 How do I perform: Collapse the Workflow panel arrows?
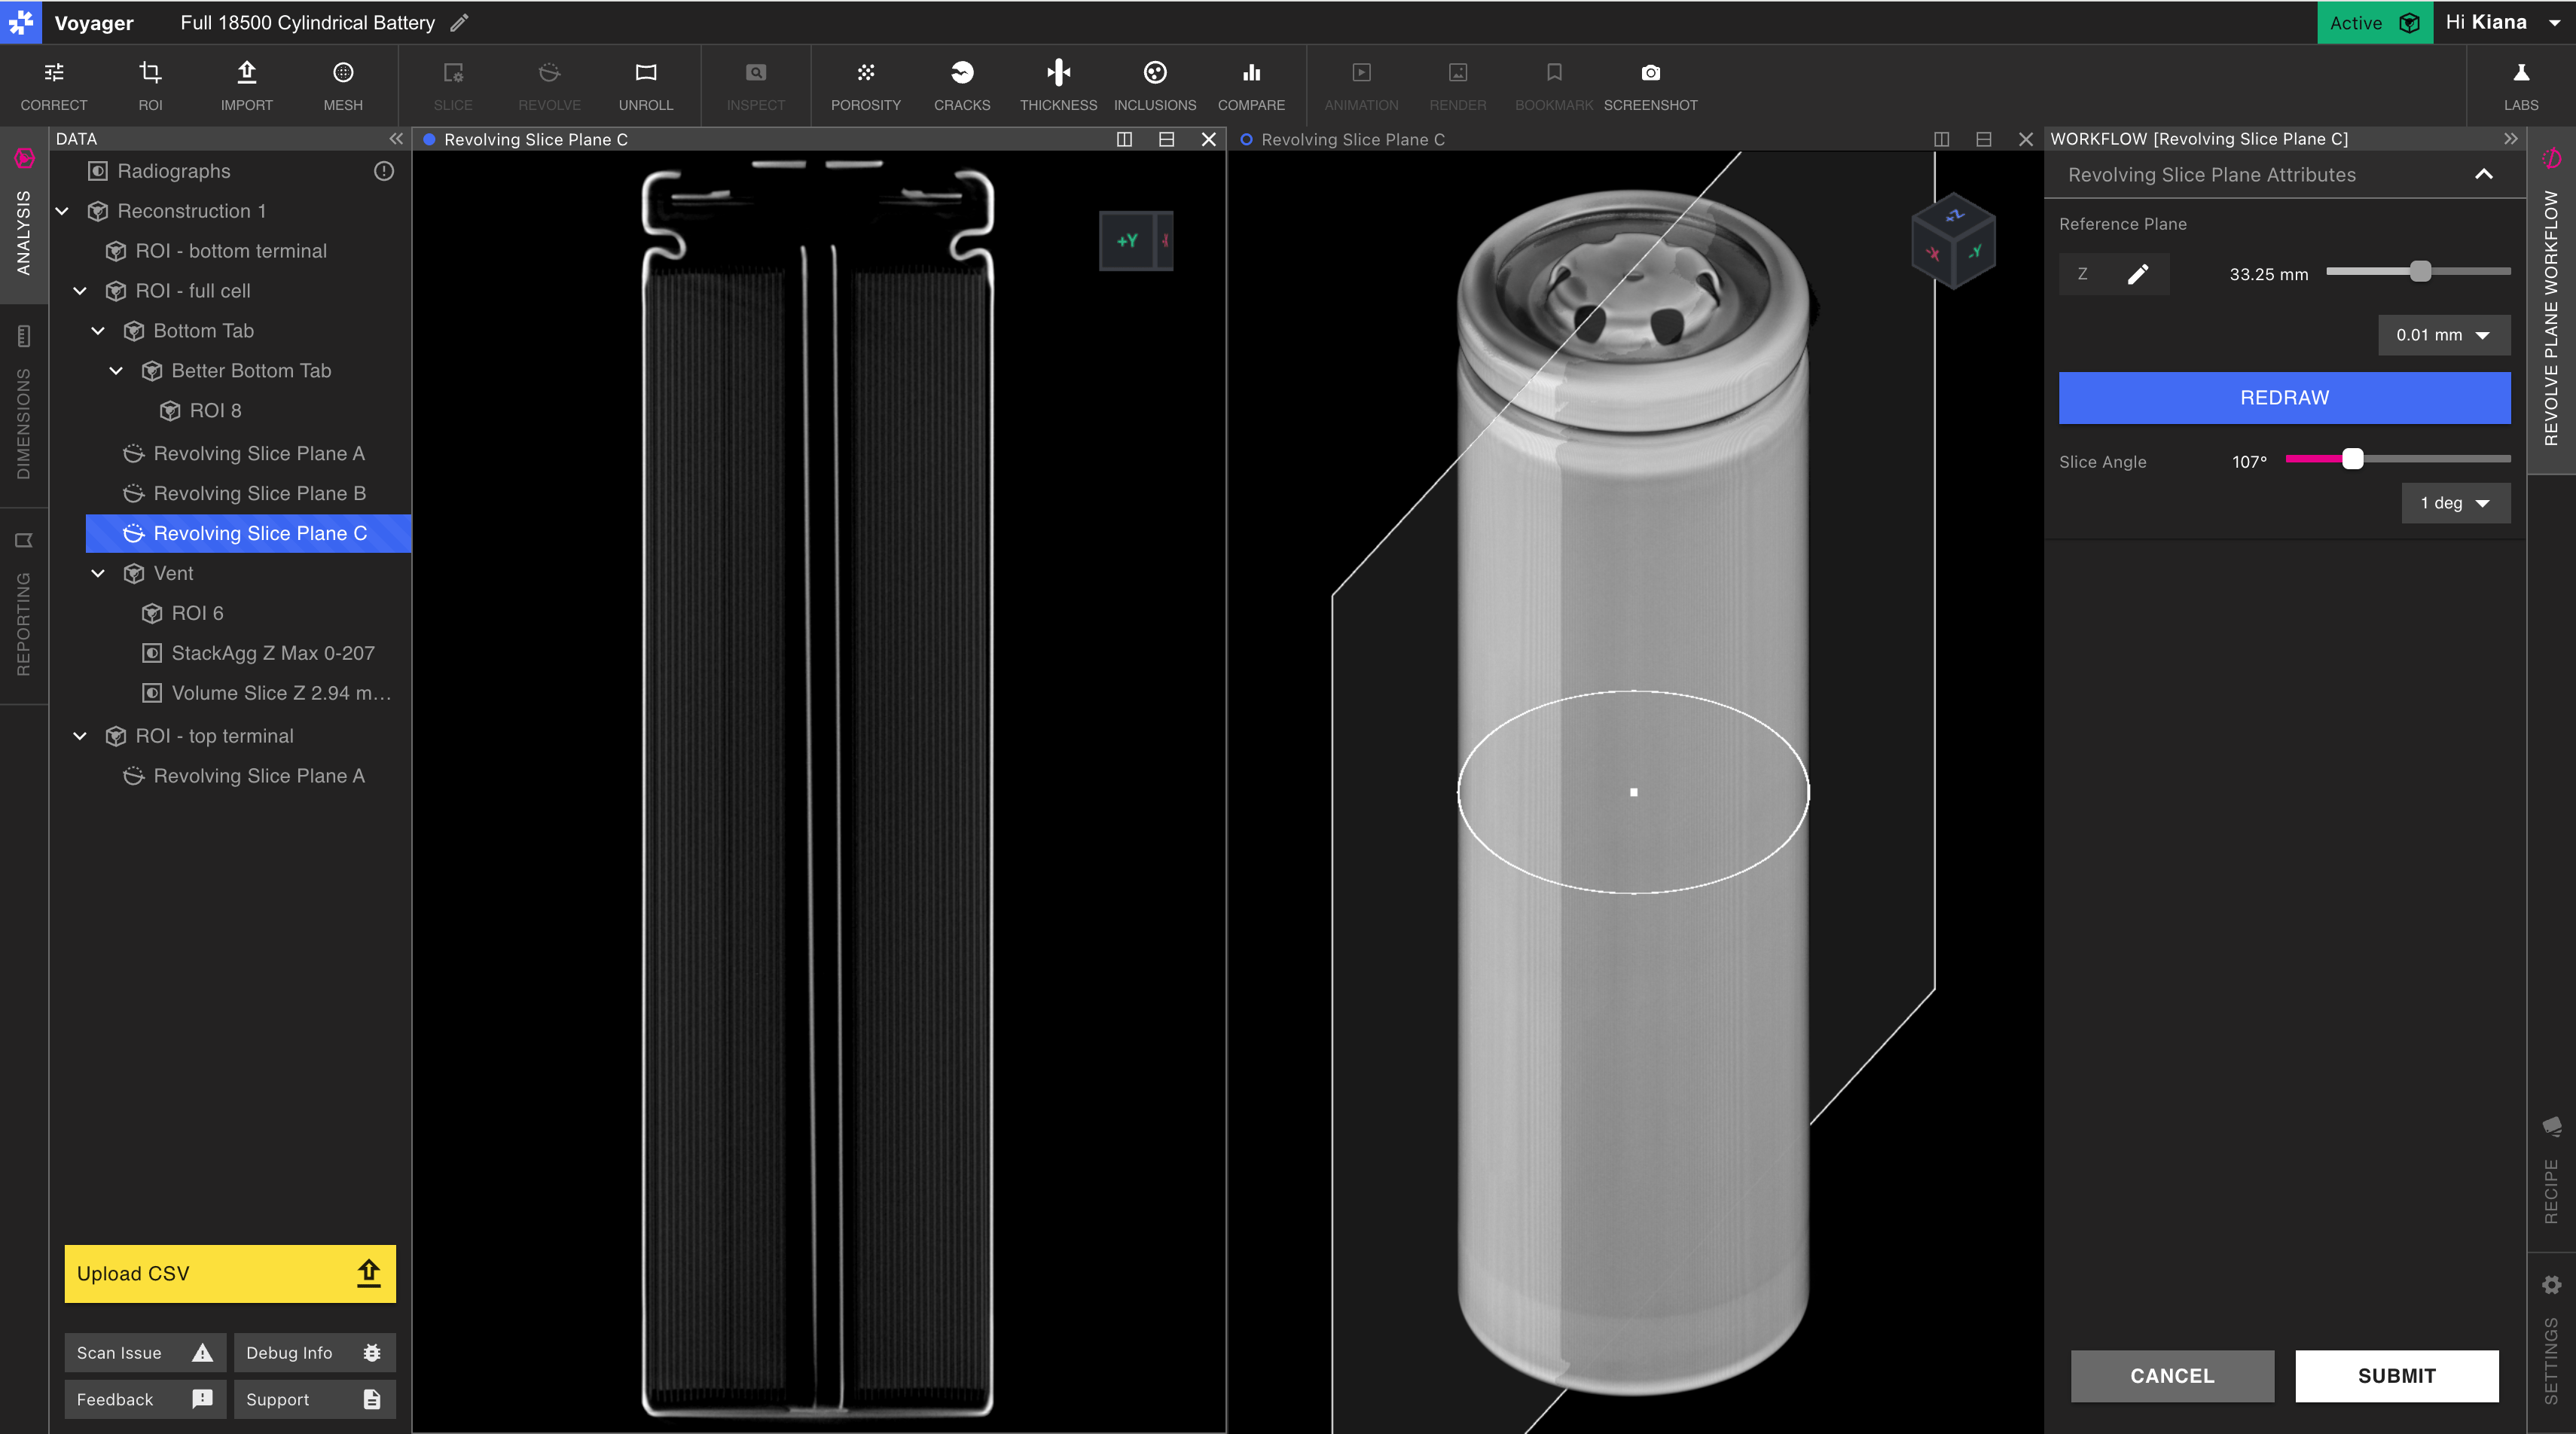coord(2510,139)
